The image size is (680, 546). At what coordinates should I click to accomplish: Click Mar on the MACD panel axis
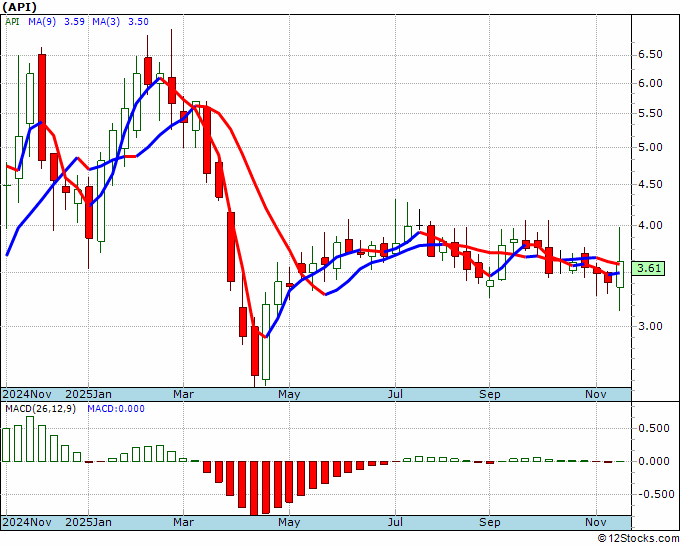coord(183,522)
